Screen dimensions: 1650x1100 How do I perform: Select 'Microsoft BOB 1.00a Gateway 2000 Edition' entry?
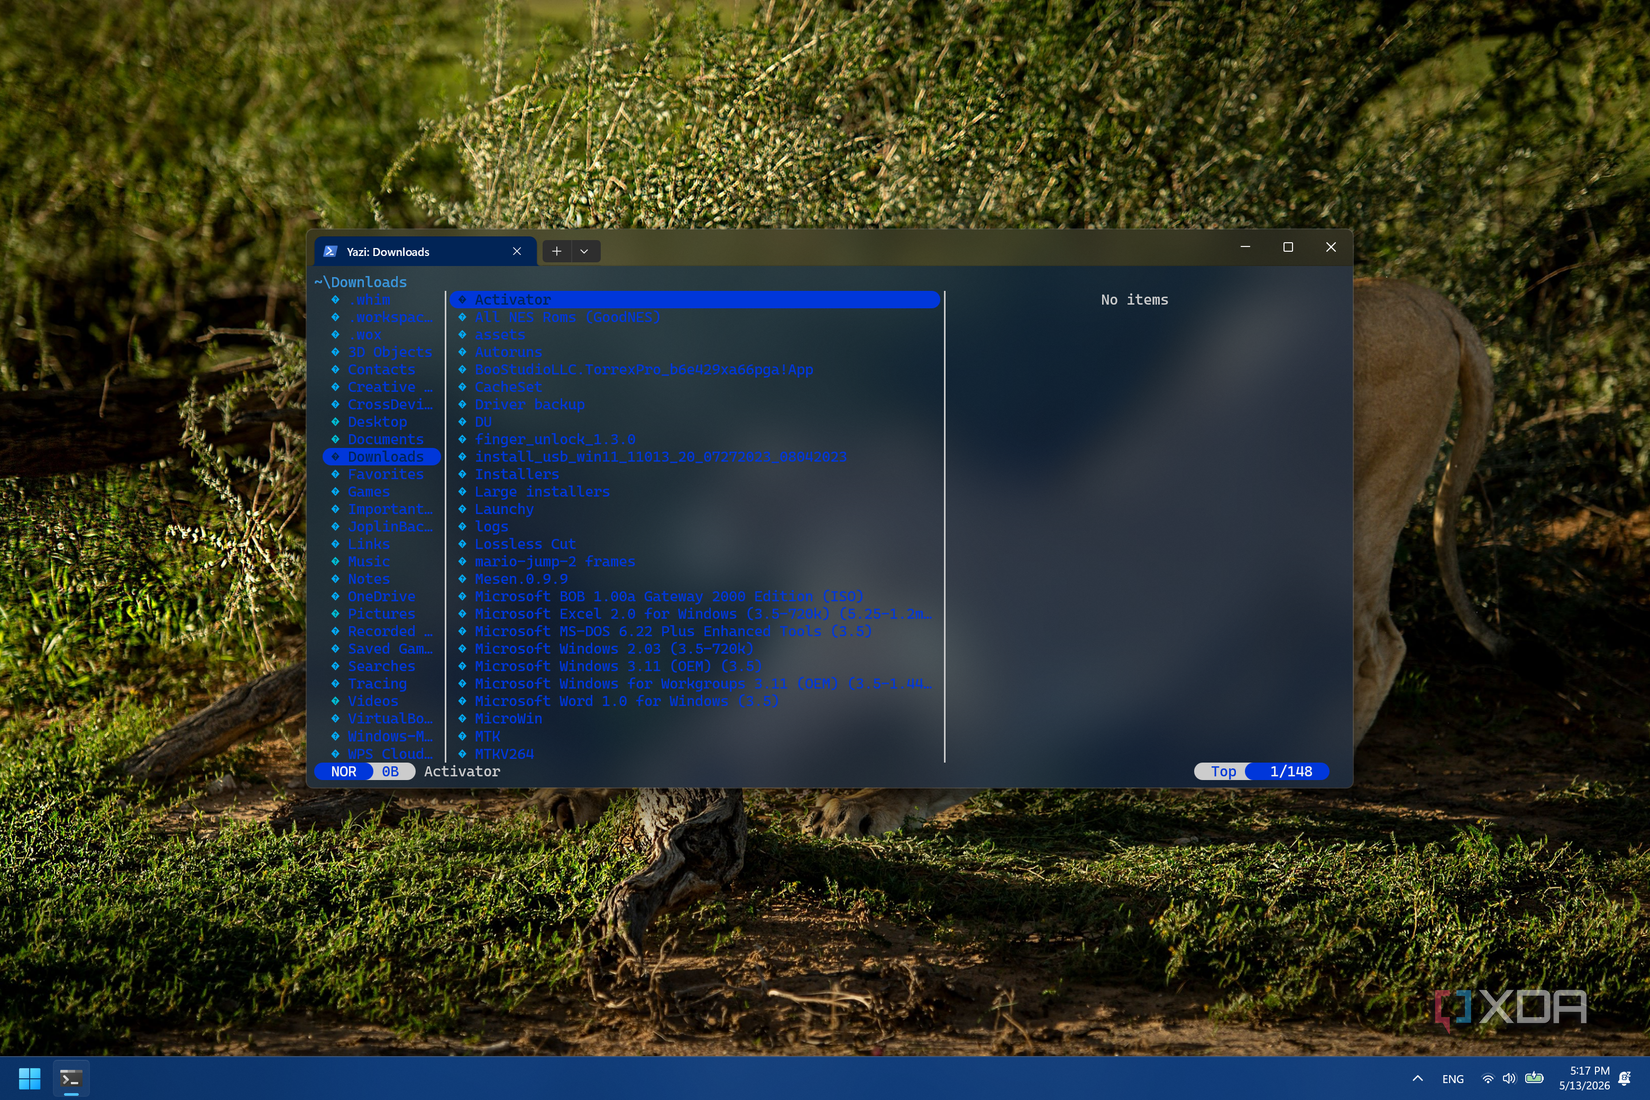click(x=669, y=597)
